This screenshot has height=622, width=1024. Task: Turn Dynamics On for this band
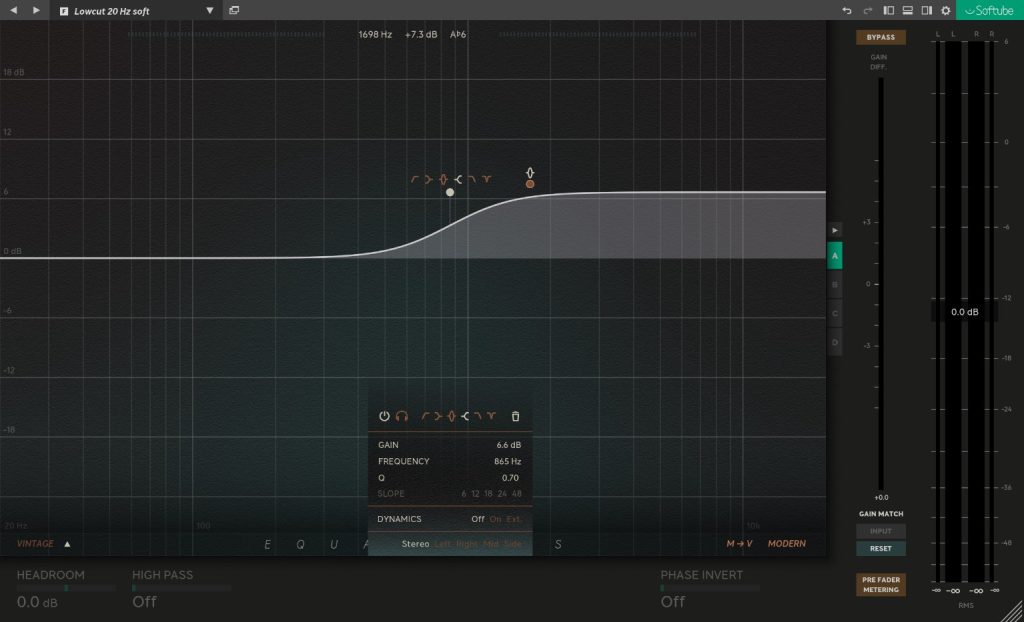[495, 519]
